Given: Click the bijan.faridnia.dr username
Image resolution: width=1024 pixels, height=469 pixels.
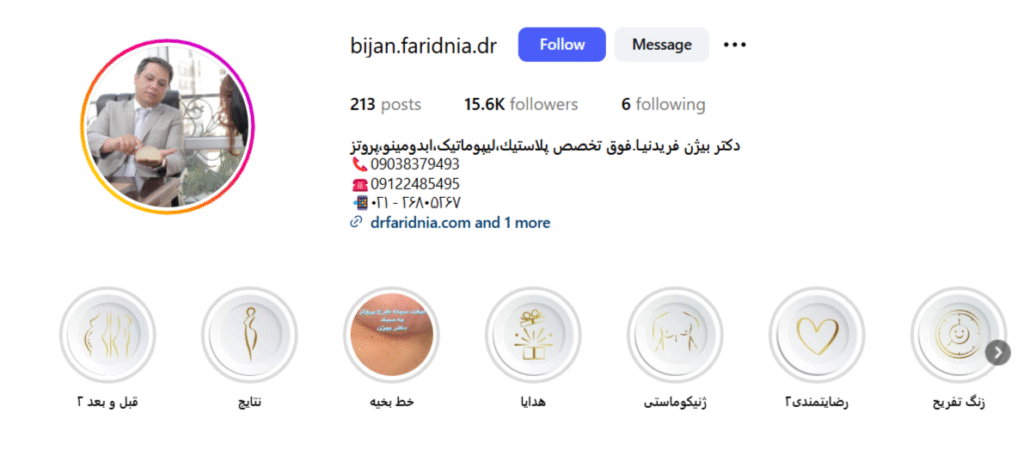Looking at the screenshot, I should pyautogui.click(x=423, y=46).
